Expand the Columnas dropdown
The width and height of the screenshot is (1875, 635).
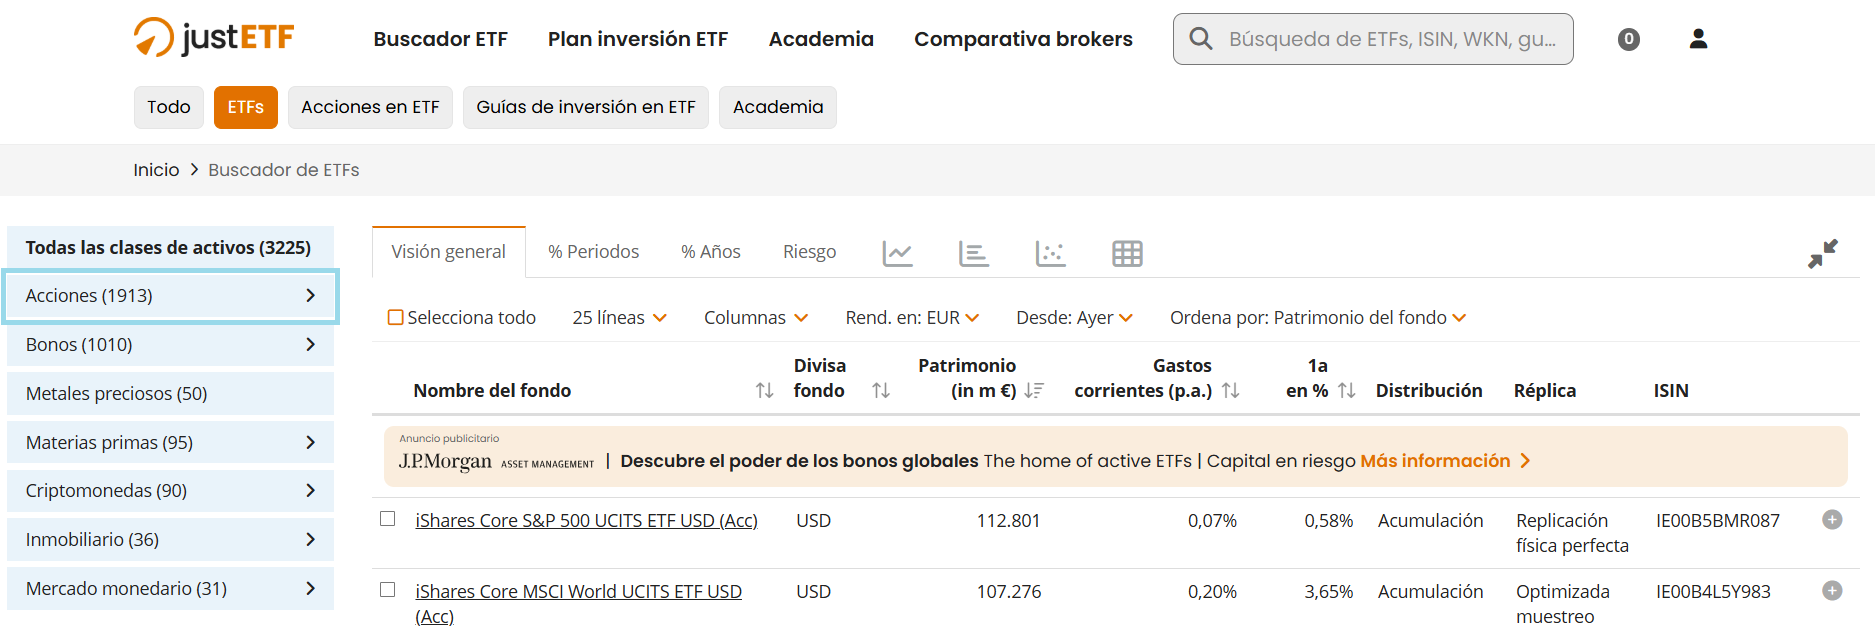(755, 318)
